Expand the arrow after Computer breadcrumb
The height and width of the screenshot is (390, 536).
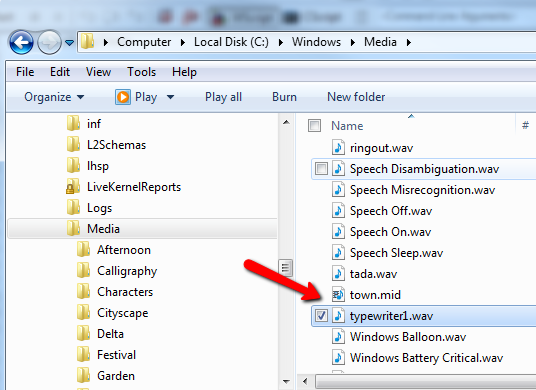tap(183, 42)
